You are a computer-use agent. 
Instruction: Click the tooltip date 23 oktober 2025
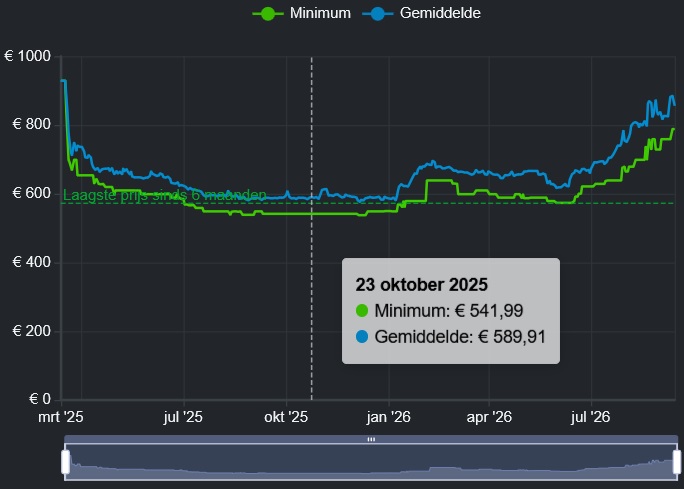click(x=421, y=284)
